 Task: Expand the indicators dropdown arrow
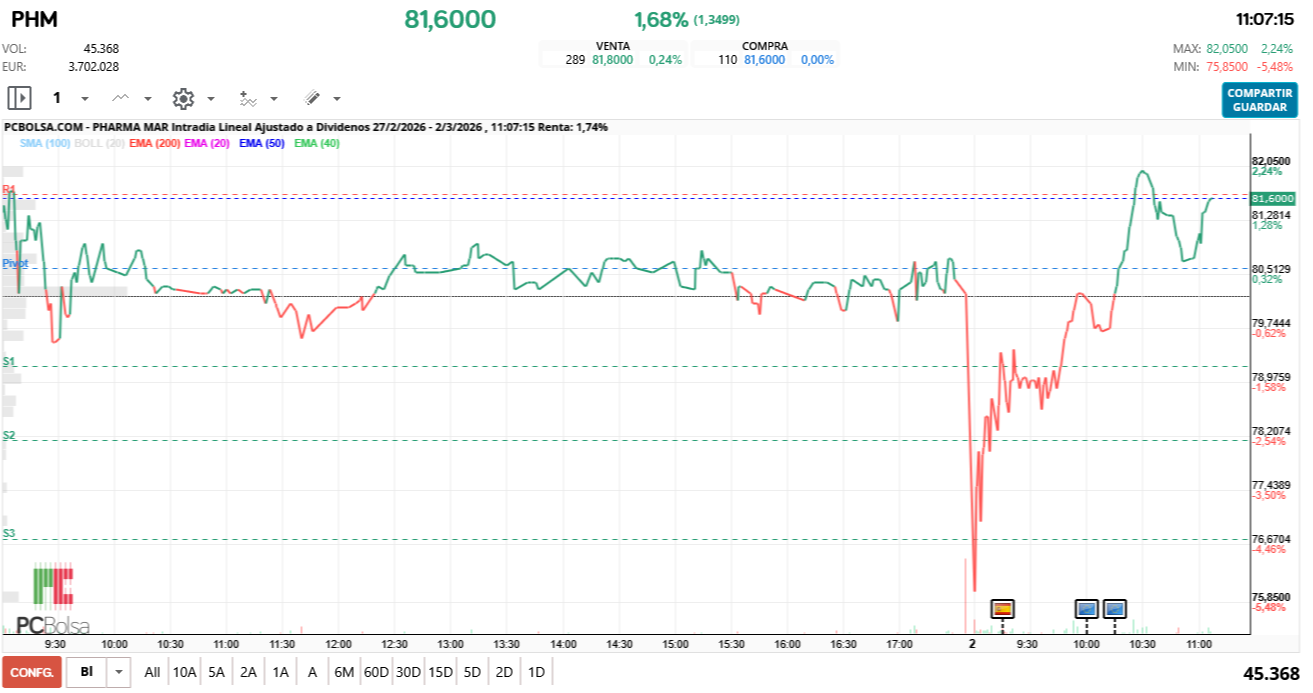[274, 99]
